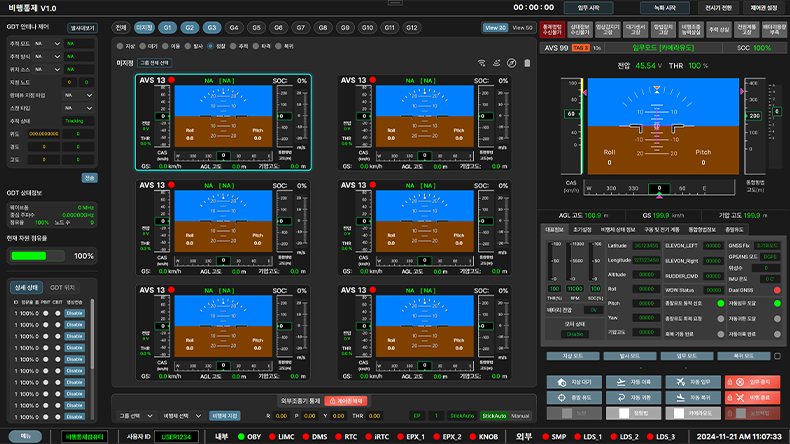Screen dimensions: 790x444
Task: Switch to the G4 group tab
Action: (x=234, y=28)
